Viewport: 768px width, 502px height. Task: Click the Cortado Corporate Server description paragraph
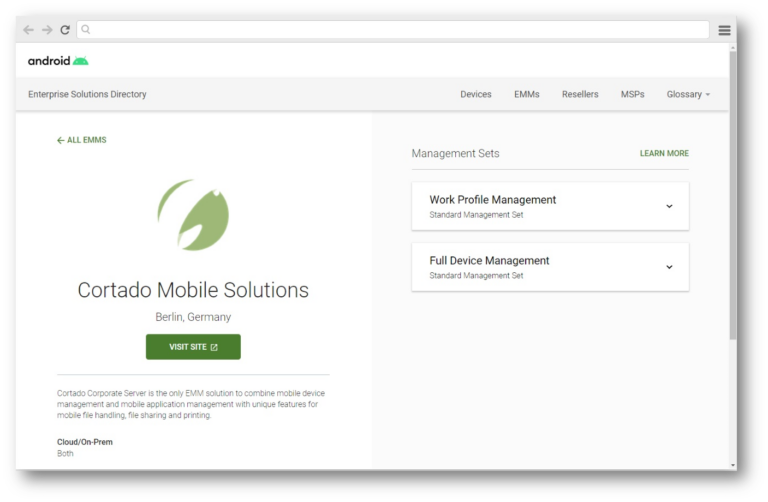click(x=191, y=404)
